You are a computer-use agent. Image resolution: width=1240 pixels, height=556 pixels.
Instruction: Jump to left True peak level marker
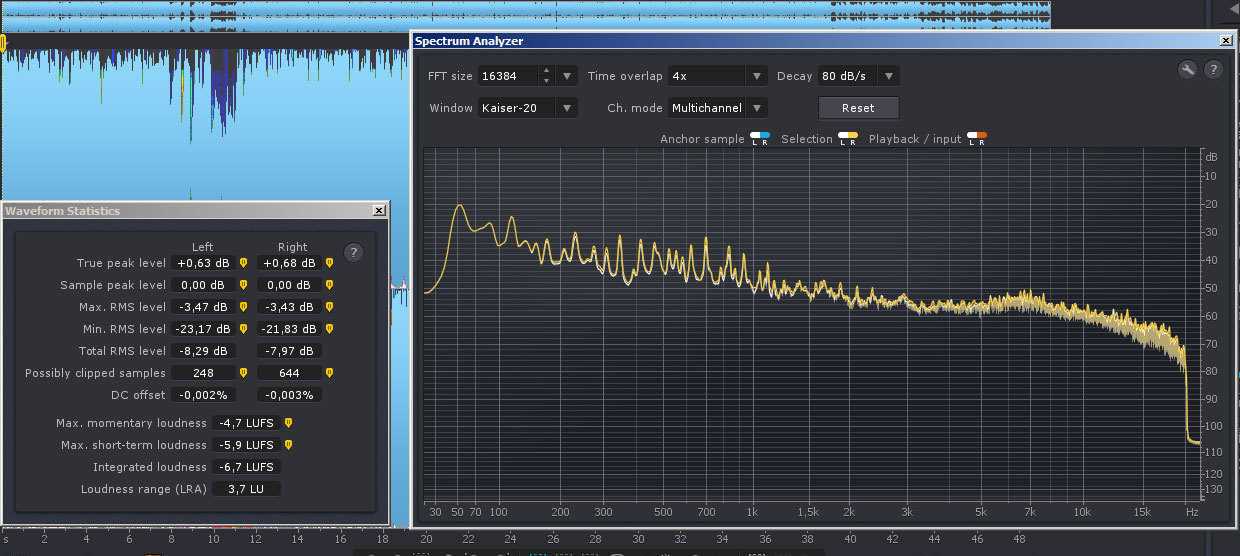click(x=243, y=264)
